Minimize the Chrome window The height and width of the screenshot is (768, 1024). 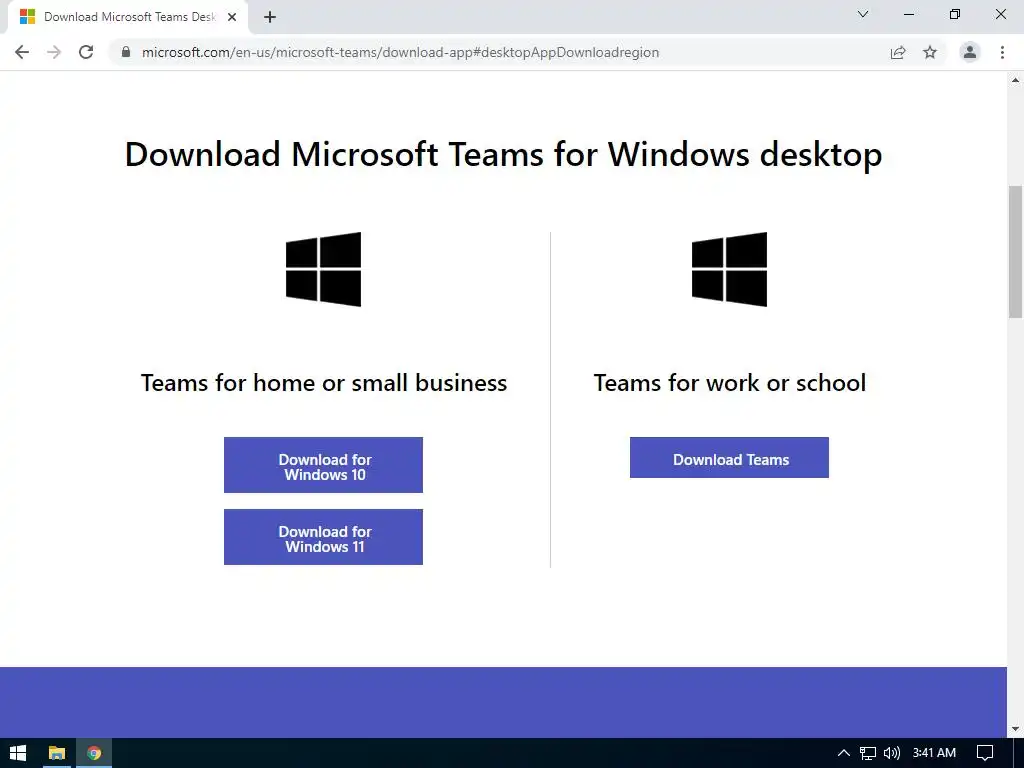[x=909, y=14]
